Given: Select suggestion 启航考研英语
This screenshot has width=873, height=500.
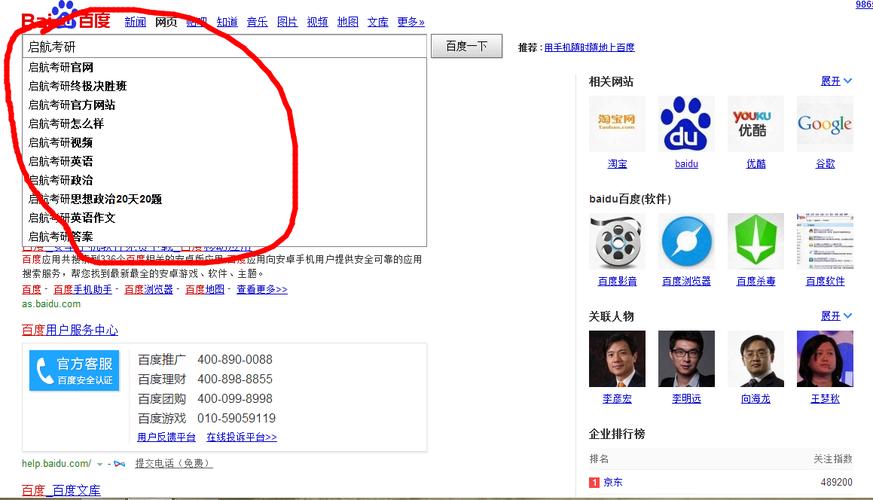Looking at the screenshot, I should (x=224, y=161).
